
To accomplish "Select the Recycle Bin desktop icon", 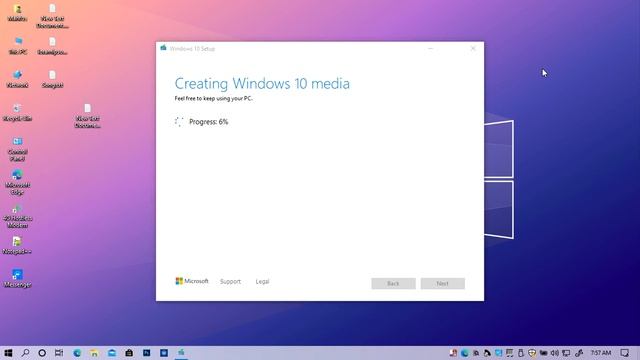I will click(x=17, y=113).
